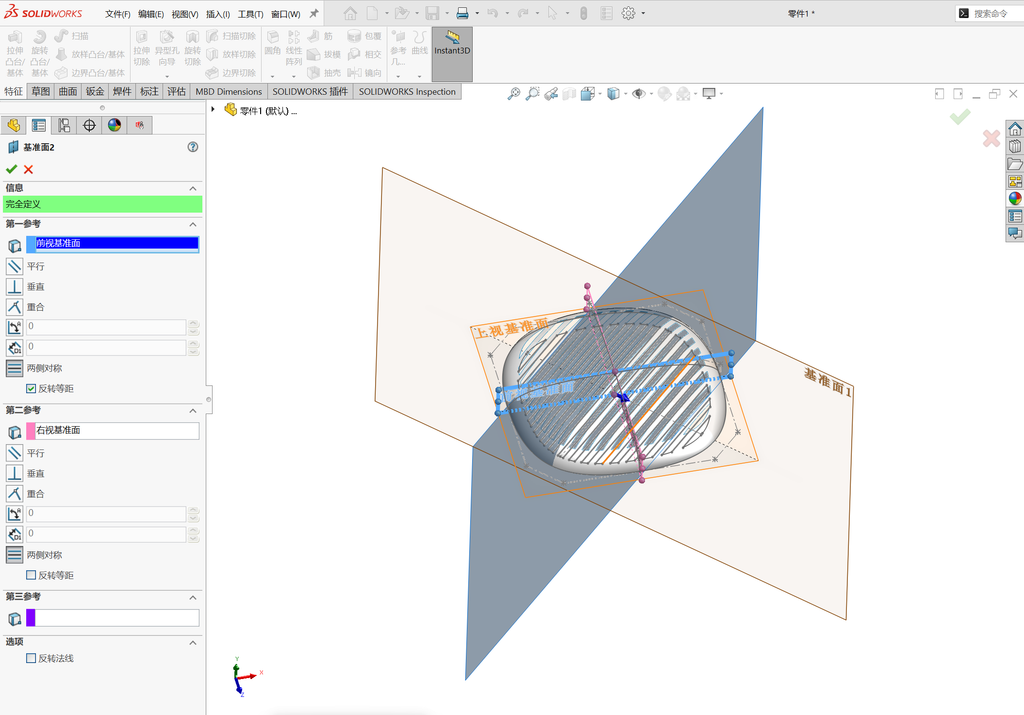The height and width of the screenshot is (715, 1024).
Task: Switch to the 评估 tab
Action: [176, 91]
